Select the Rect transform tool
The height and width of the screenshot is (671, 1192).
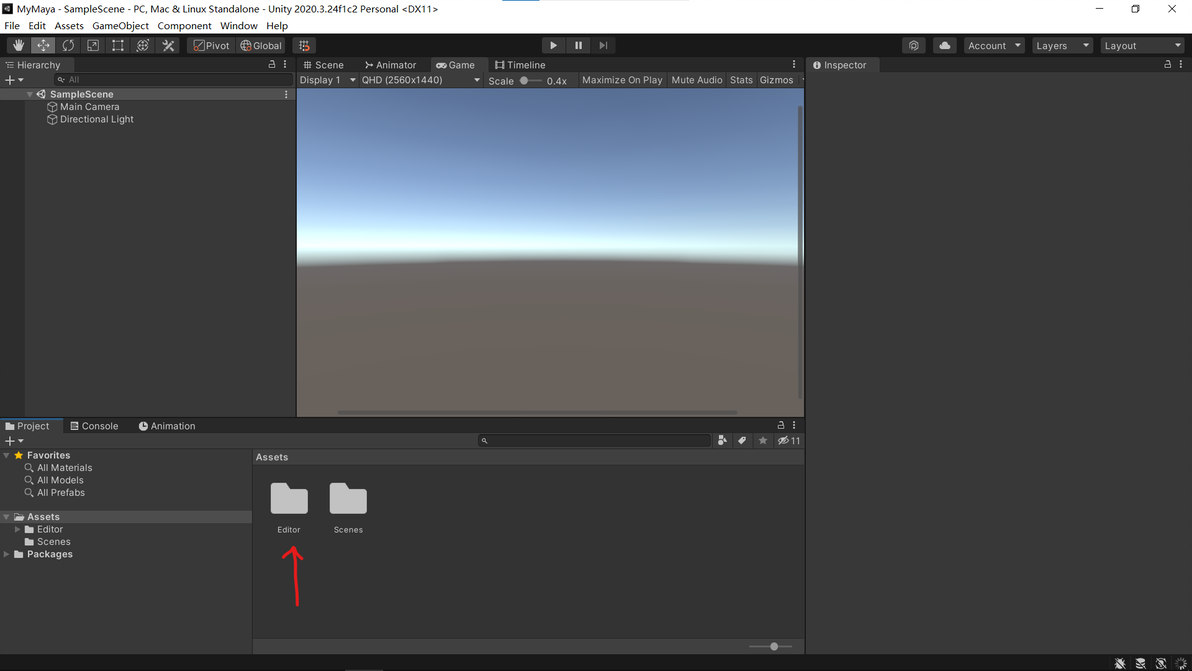click(x=118, y=46)
